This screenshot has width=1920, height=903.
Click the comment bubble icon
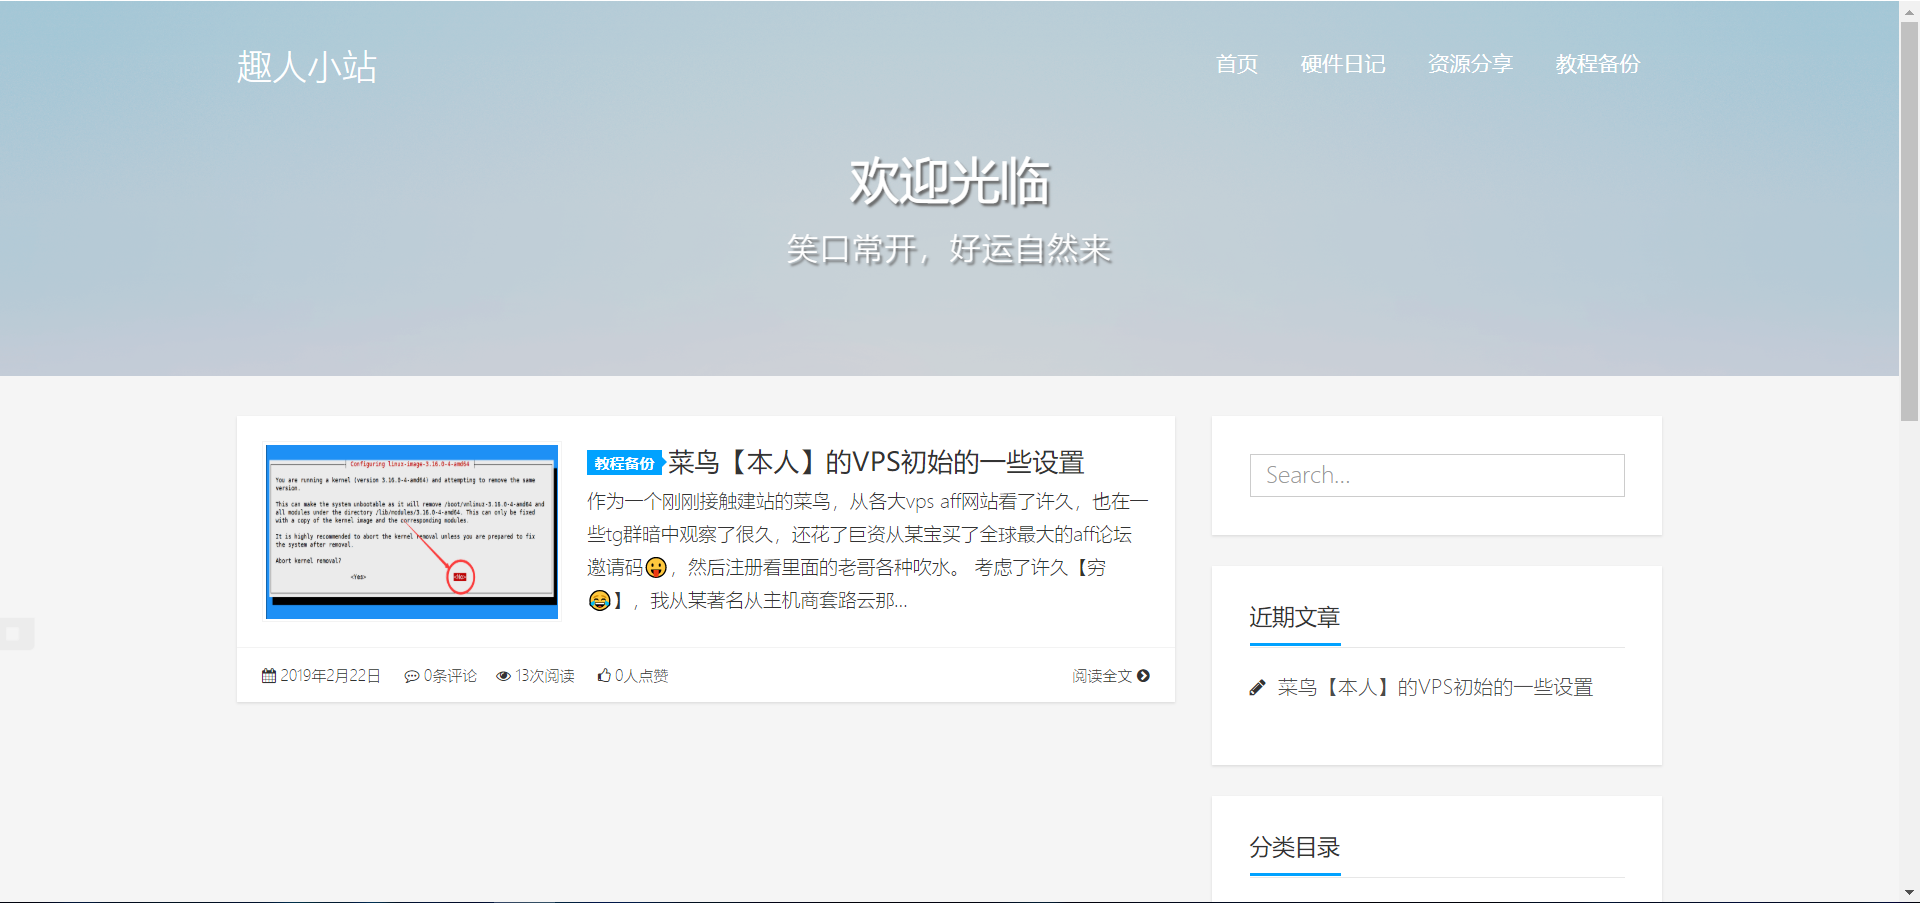(411, 677)
